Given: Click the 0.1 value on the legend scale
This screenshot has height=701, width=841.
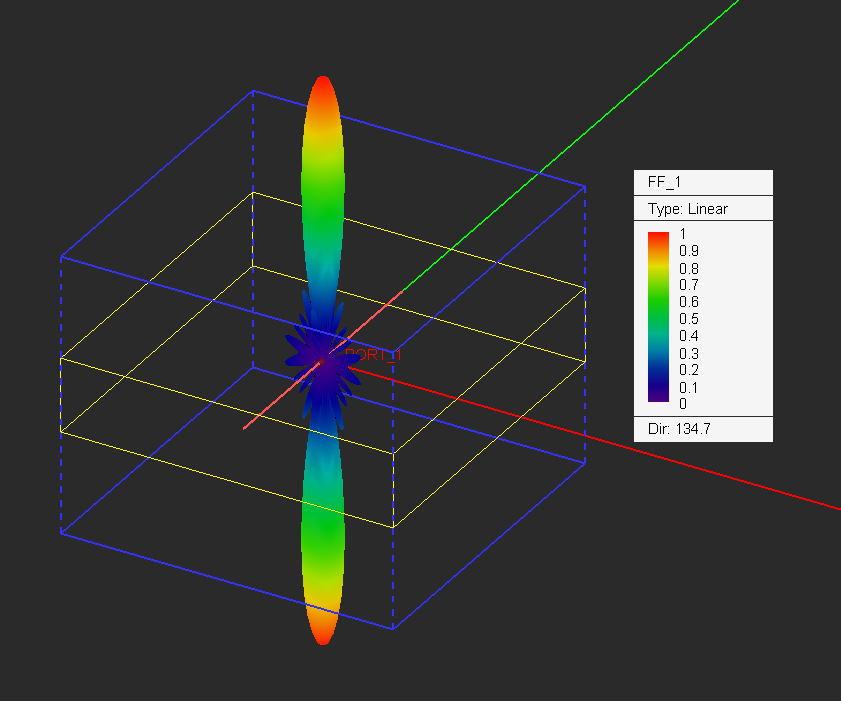Looking at the screenshot, I should 689,387.
